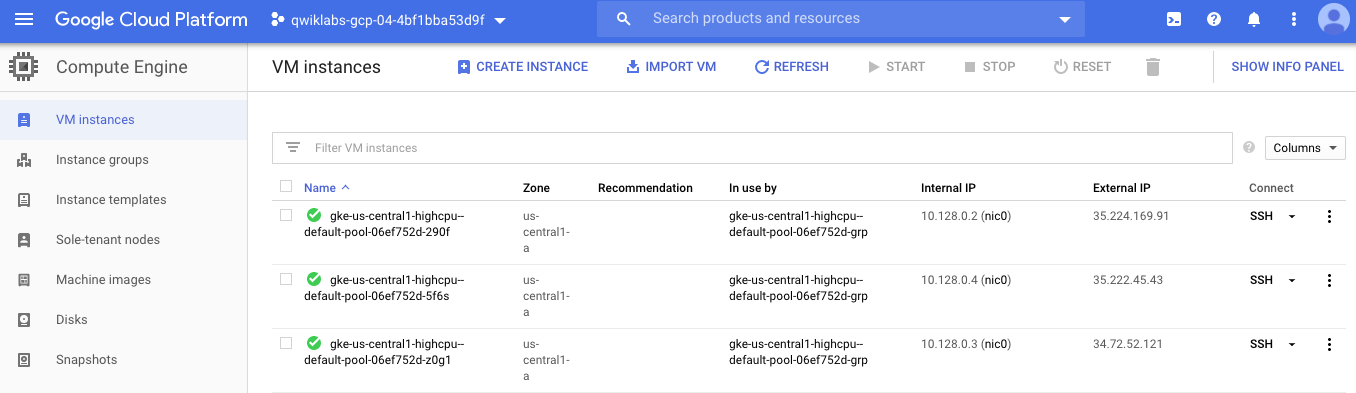Click the Instance groups sidebar icon
Viewport: 1356px width, 393px height.
click(x=24, y=160)
